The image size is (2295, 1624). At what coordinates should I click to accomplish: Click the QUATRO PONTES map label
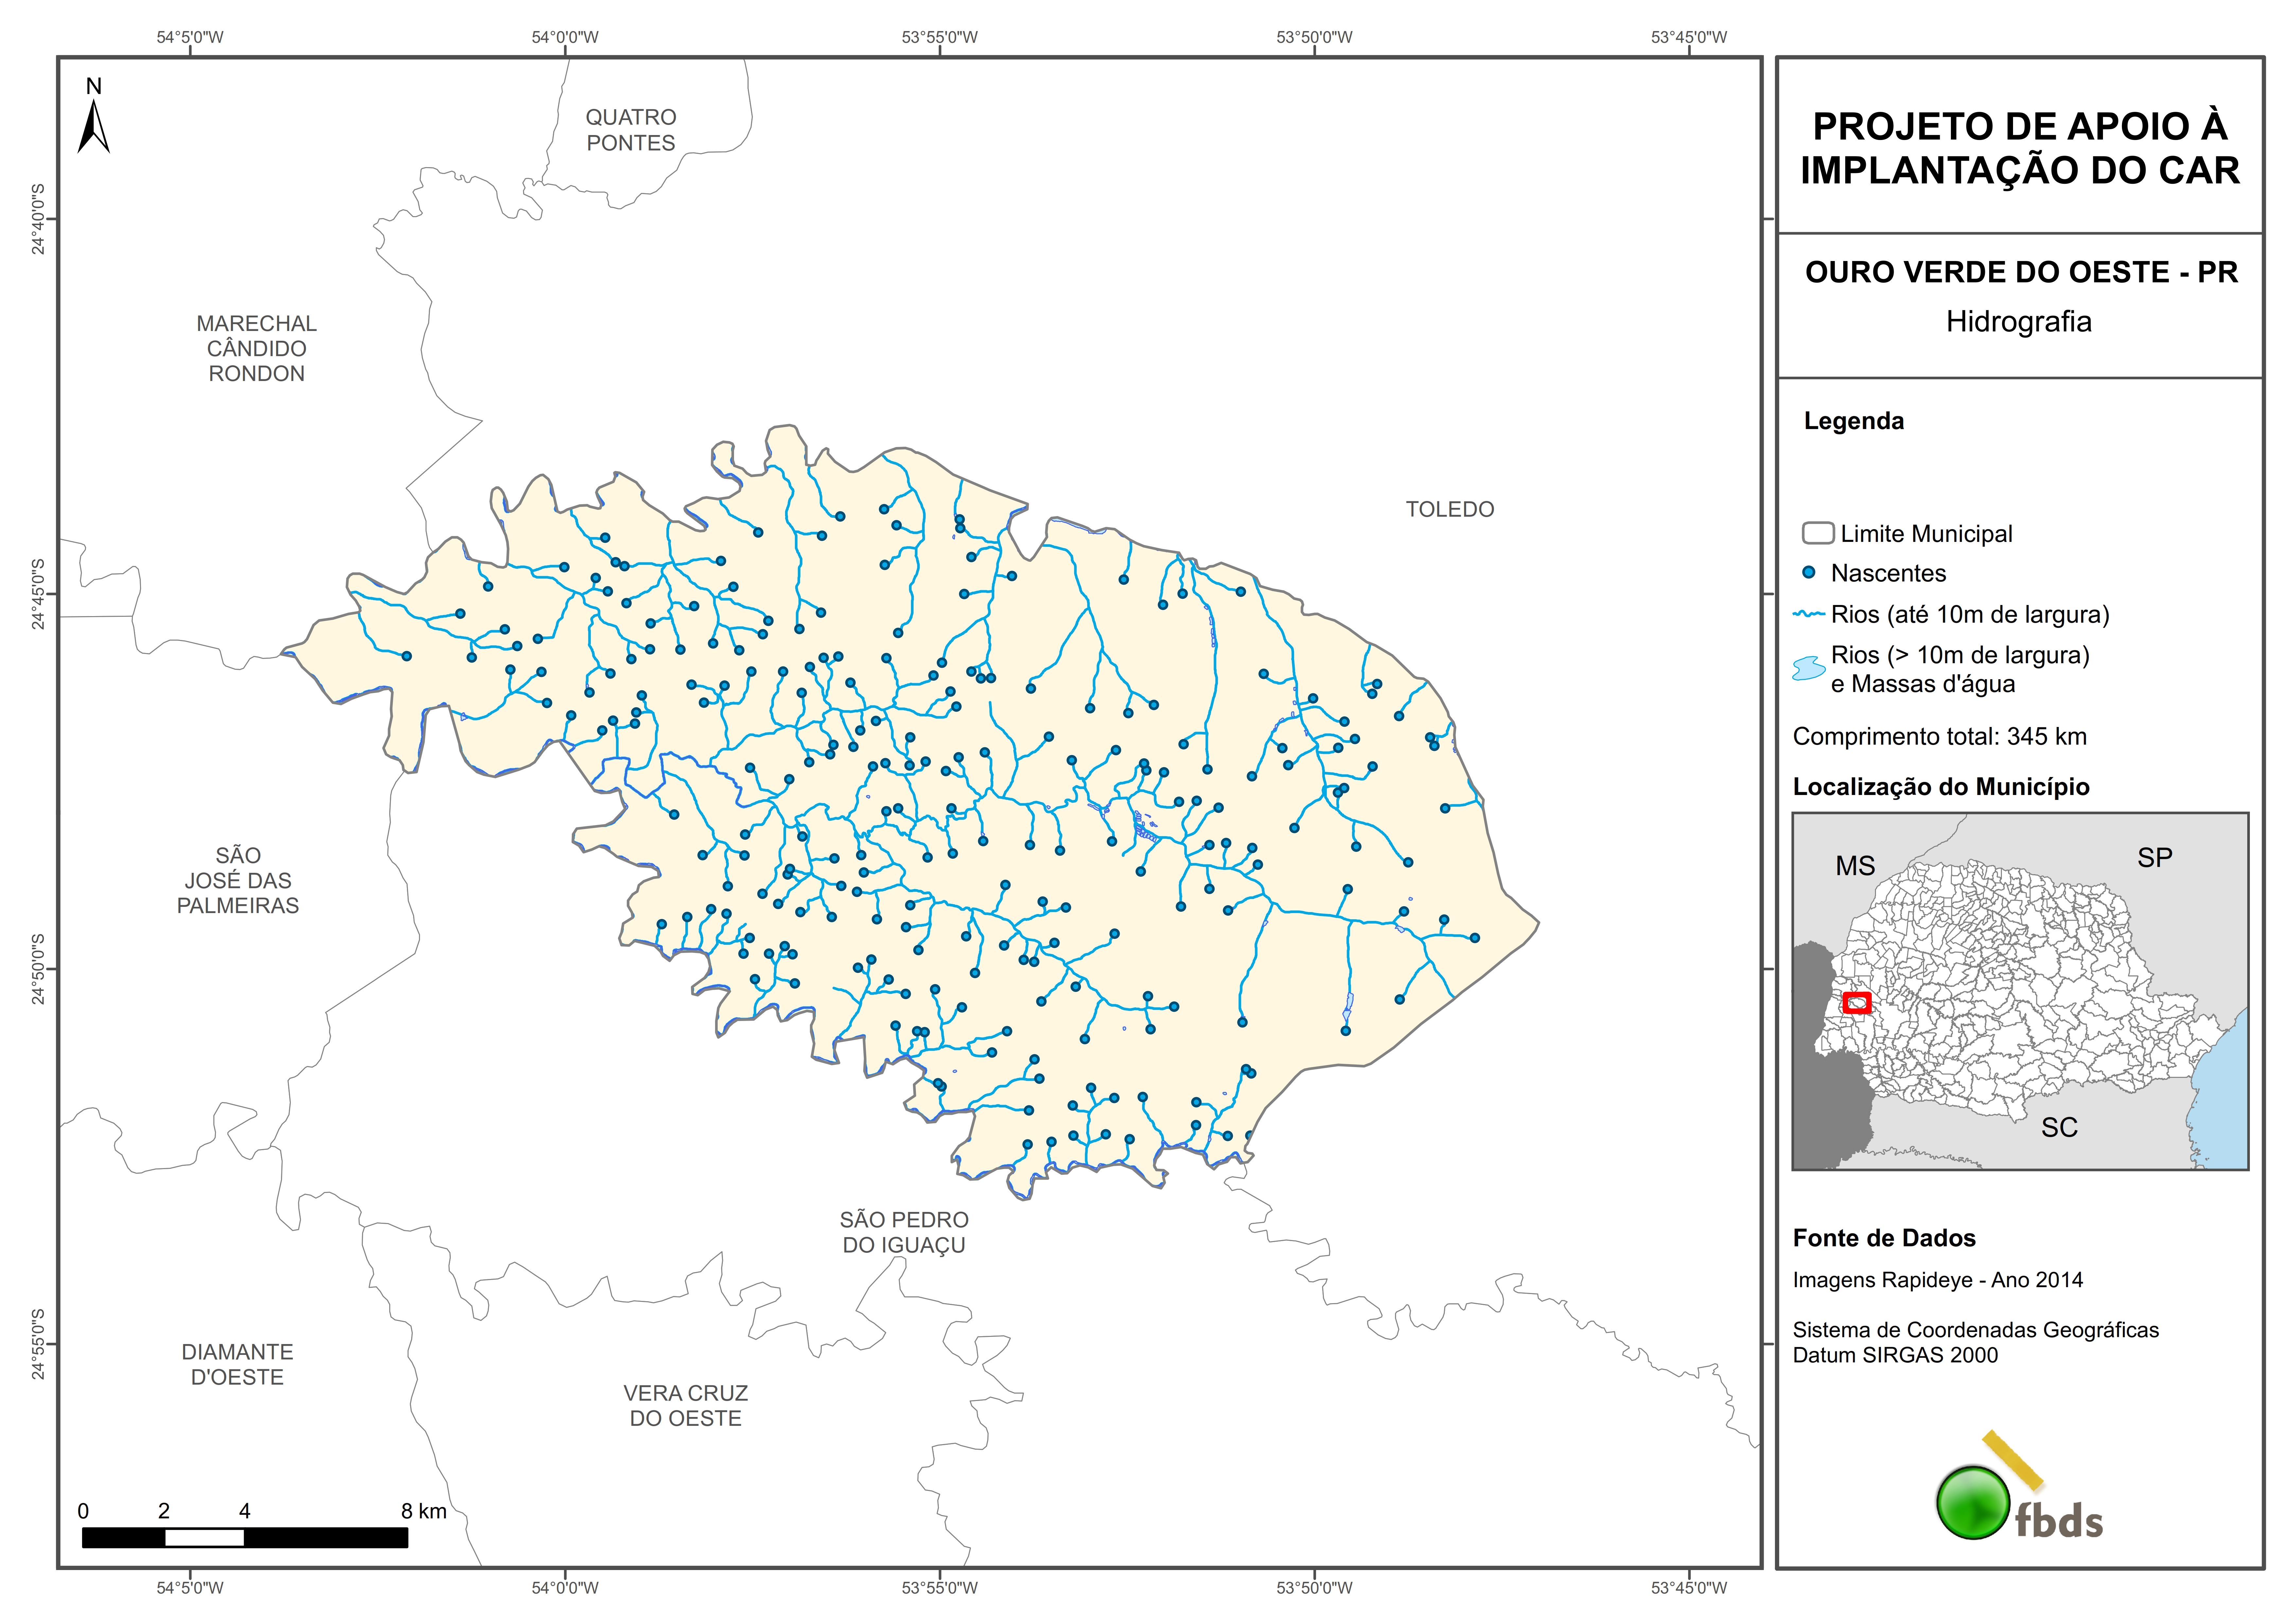pyautogui.click(x=631, y=130)
